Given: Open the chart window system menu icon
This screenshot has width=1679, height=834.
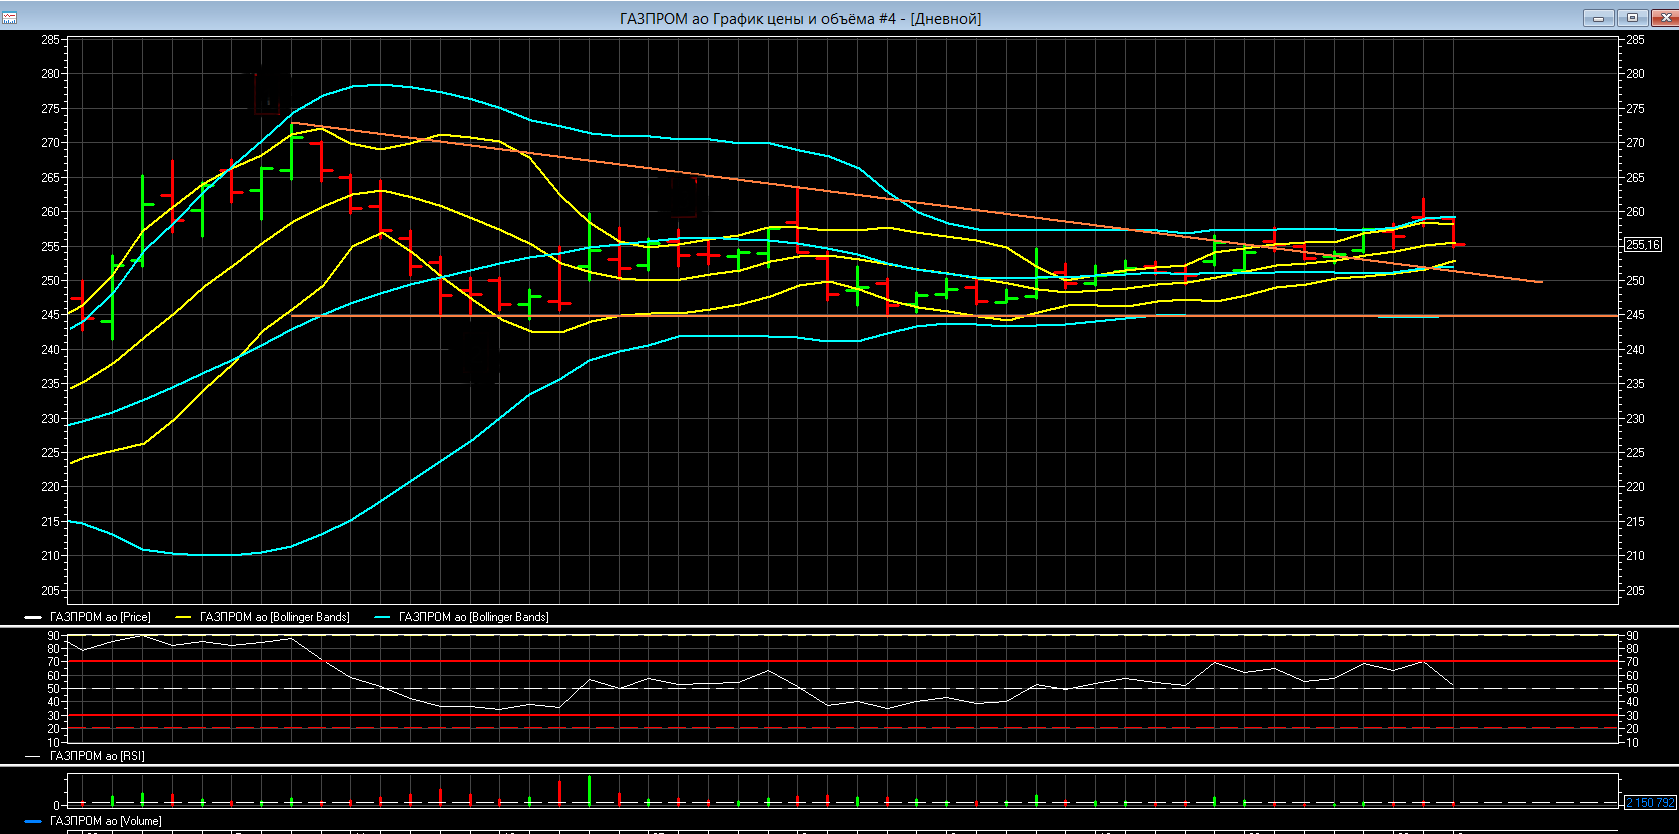Looking at the screenshot, I should [x=9, y=18].
